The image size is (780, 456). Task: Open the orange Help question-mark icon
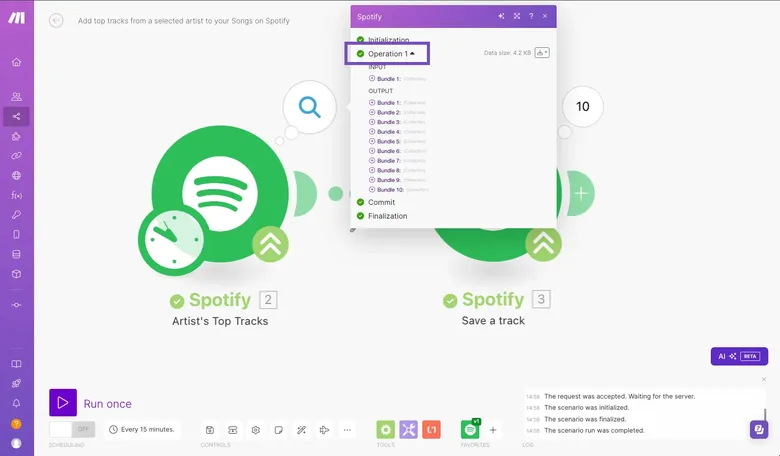(16, 424)
